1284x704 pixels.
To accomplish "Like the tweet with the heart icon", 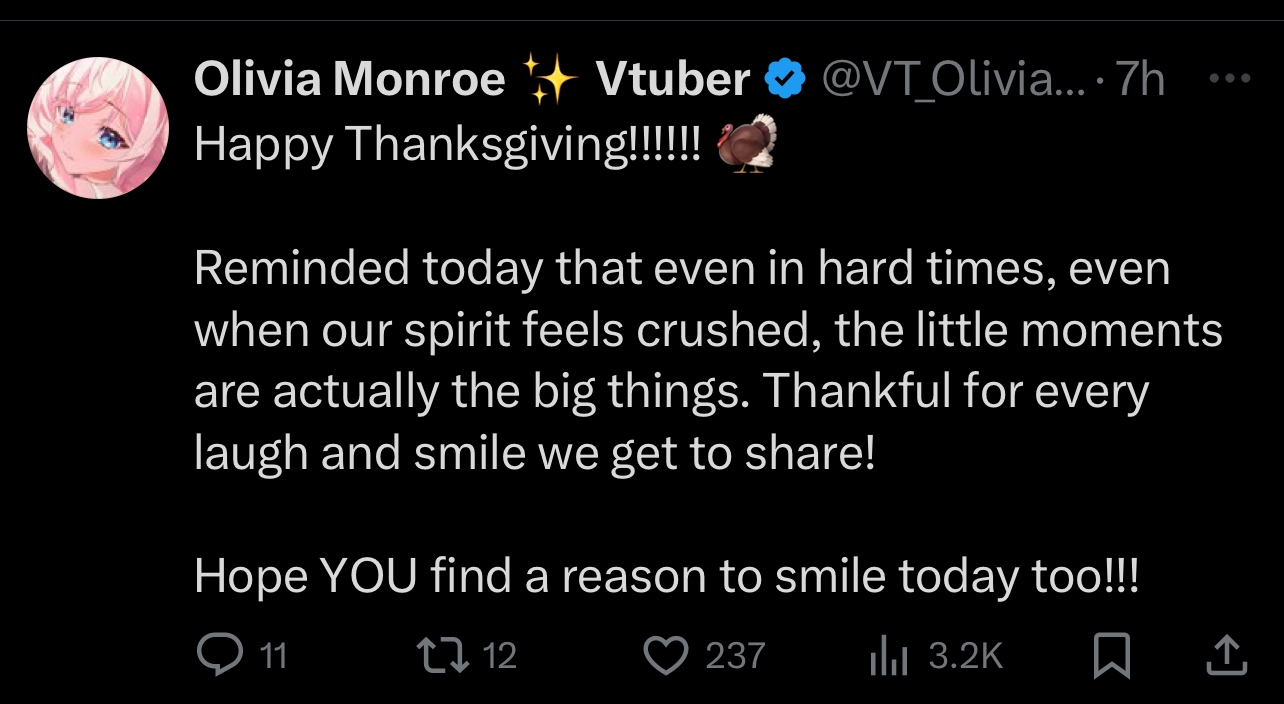I will tap(665, 655).
